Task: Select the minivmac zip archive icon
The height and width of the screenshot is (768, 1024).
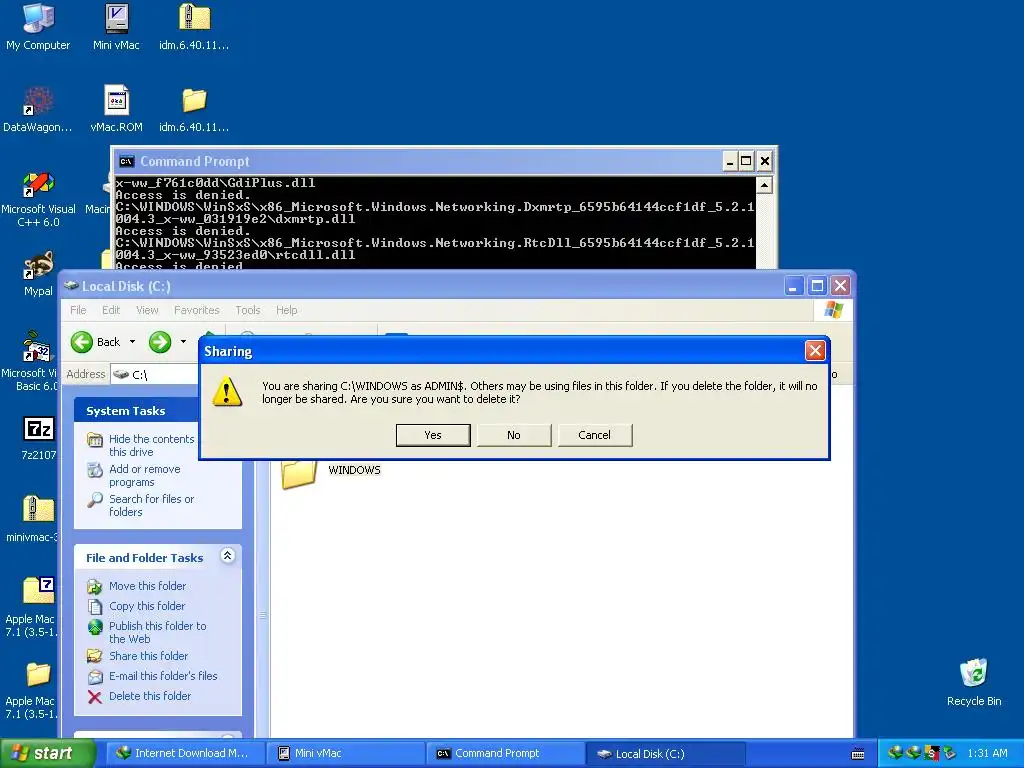Action: pyautogui.click(x=39, y=509)
